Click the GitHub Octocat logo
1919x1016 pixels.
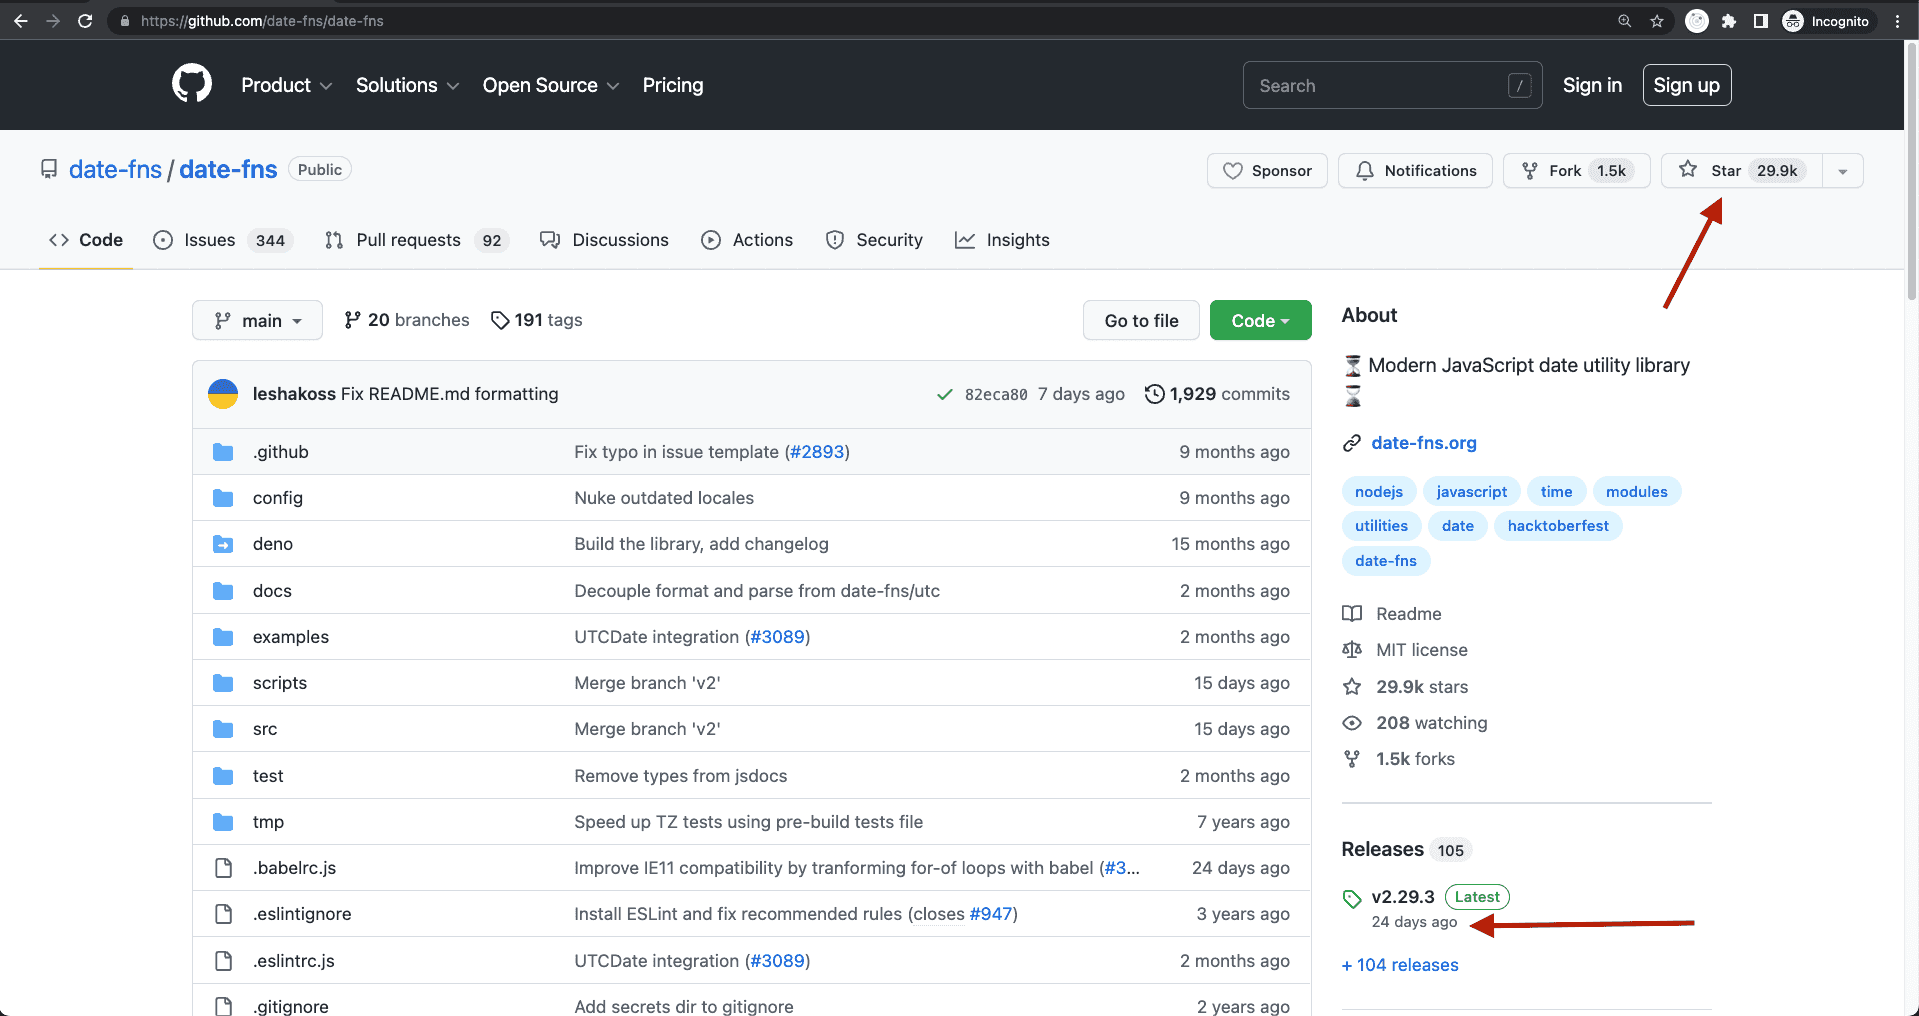[191, 84]
